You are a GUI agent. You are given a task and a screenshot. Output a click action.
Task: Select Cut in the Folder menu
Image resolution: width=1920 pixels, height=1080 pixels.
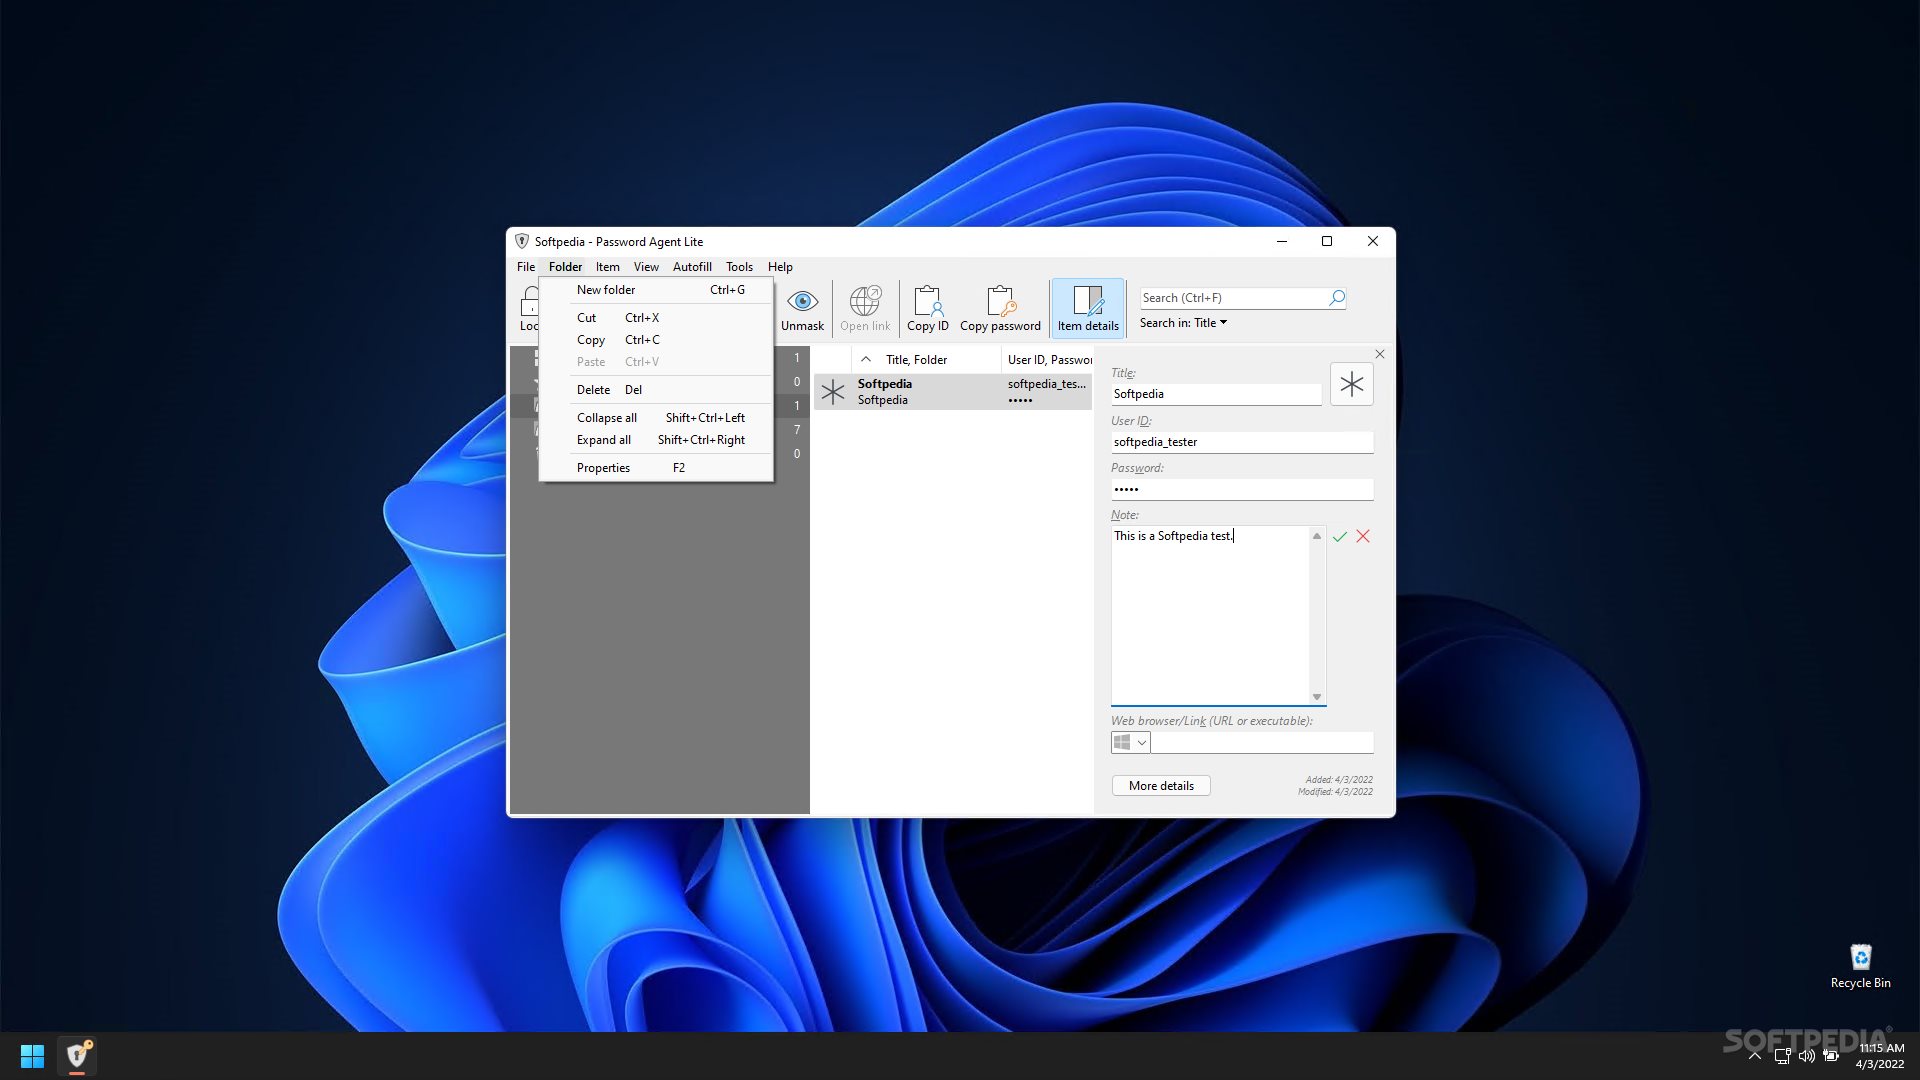pos(656,318)
